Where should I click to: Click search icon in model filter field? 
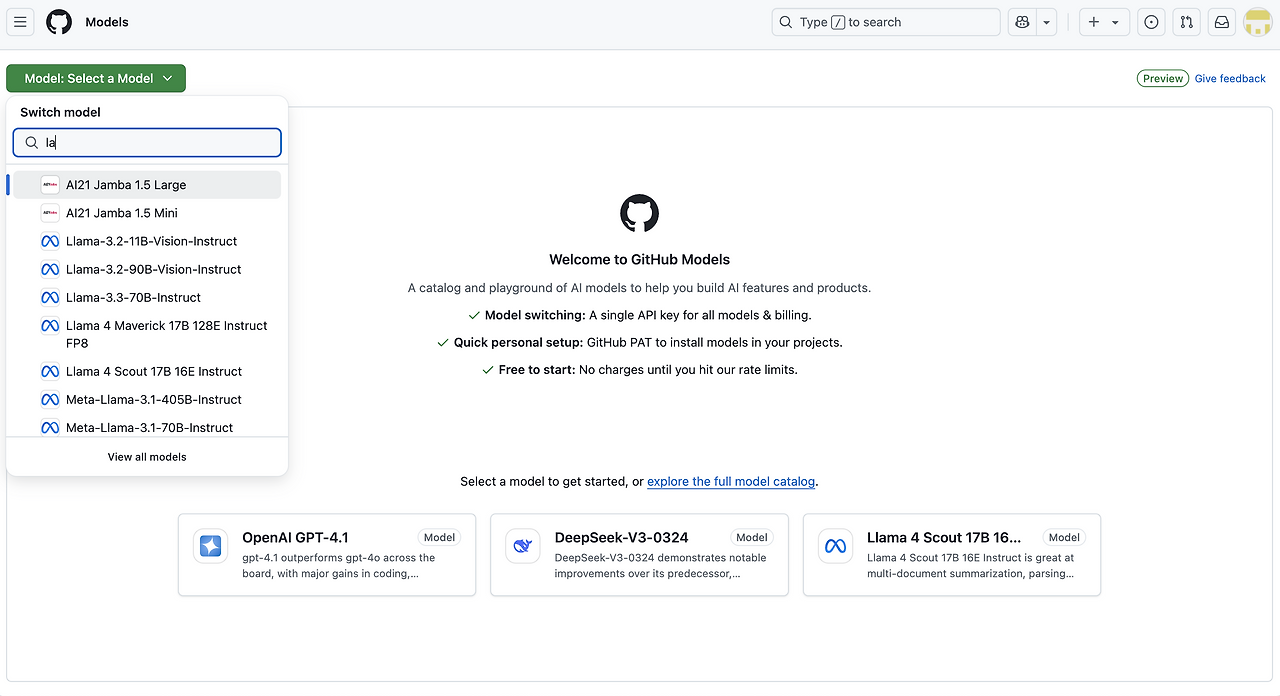tap(32, 142)
